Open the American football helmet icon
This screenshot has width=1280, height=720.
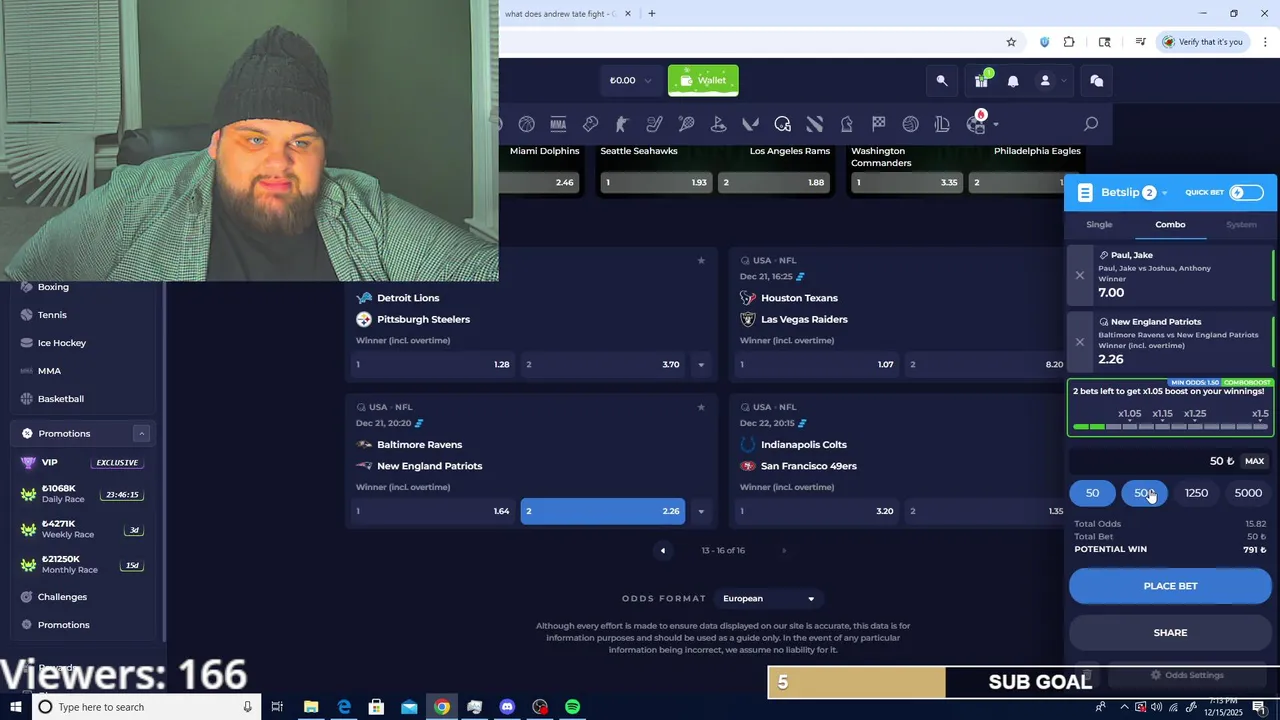point(782,124)
